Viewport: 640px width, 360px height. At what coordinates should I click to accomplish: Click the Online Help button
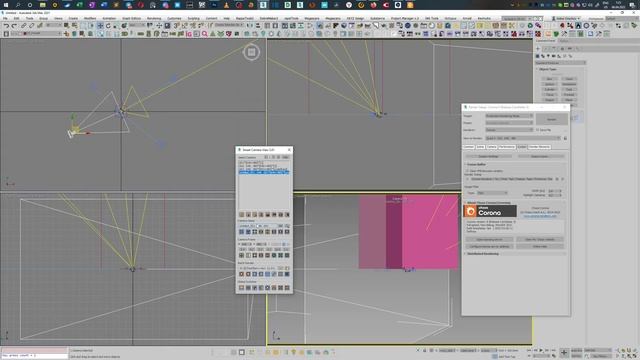point(540,246)
